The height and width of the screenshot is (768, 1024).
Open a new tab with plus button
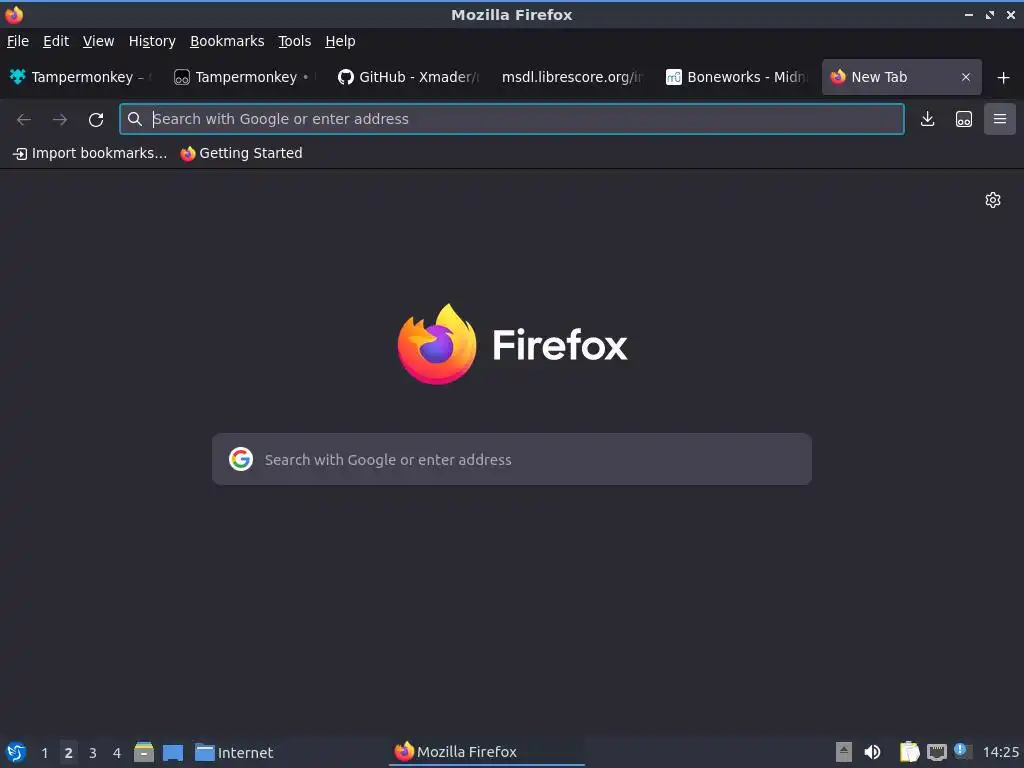click(1004, 78)
